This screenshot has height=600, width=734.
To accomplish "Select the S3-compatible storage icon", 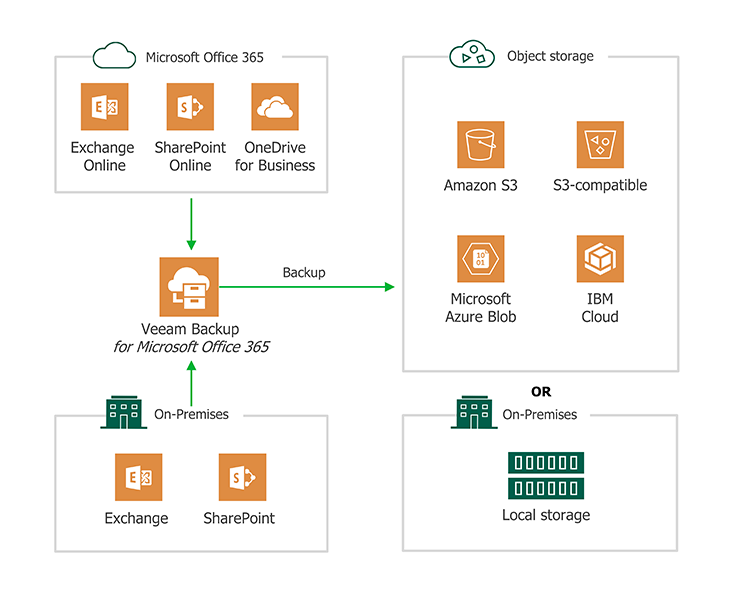I will coord(600,146).
